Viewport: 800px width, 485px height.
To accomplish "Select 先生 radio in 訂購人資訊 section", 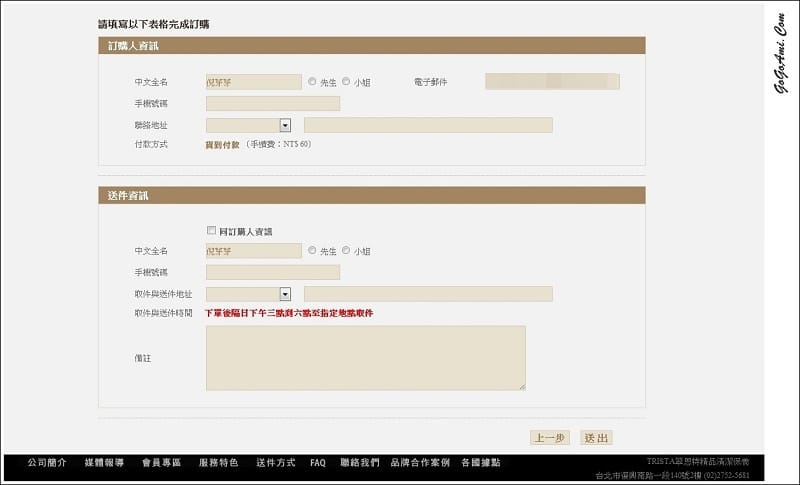I will (x=312, y=82).
